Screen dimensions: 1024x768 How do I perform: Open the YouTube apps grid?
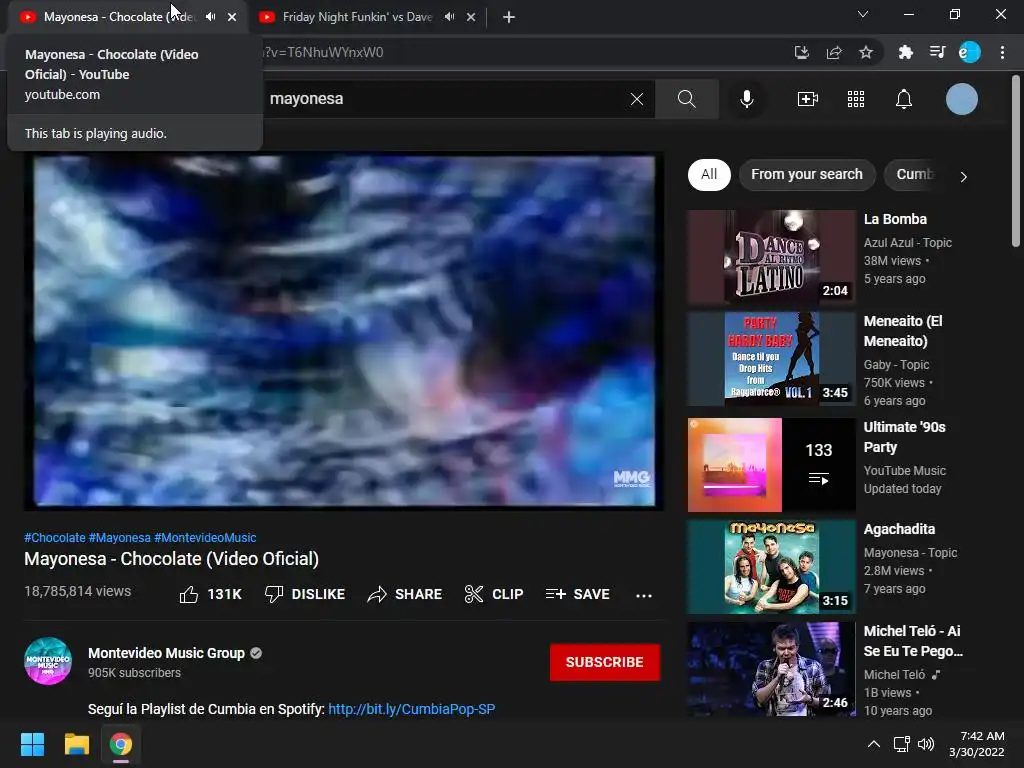856,99
